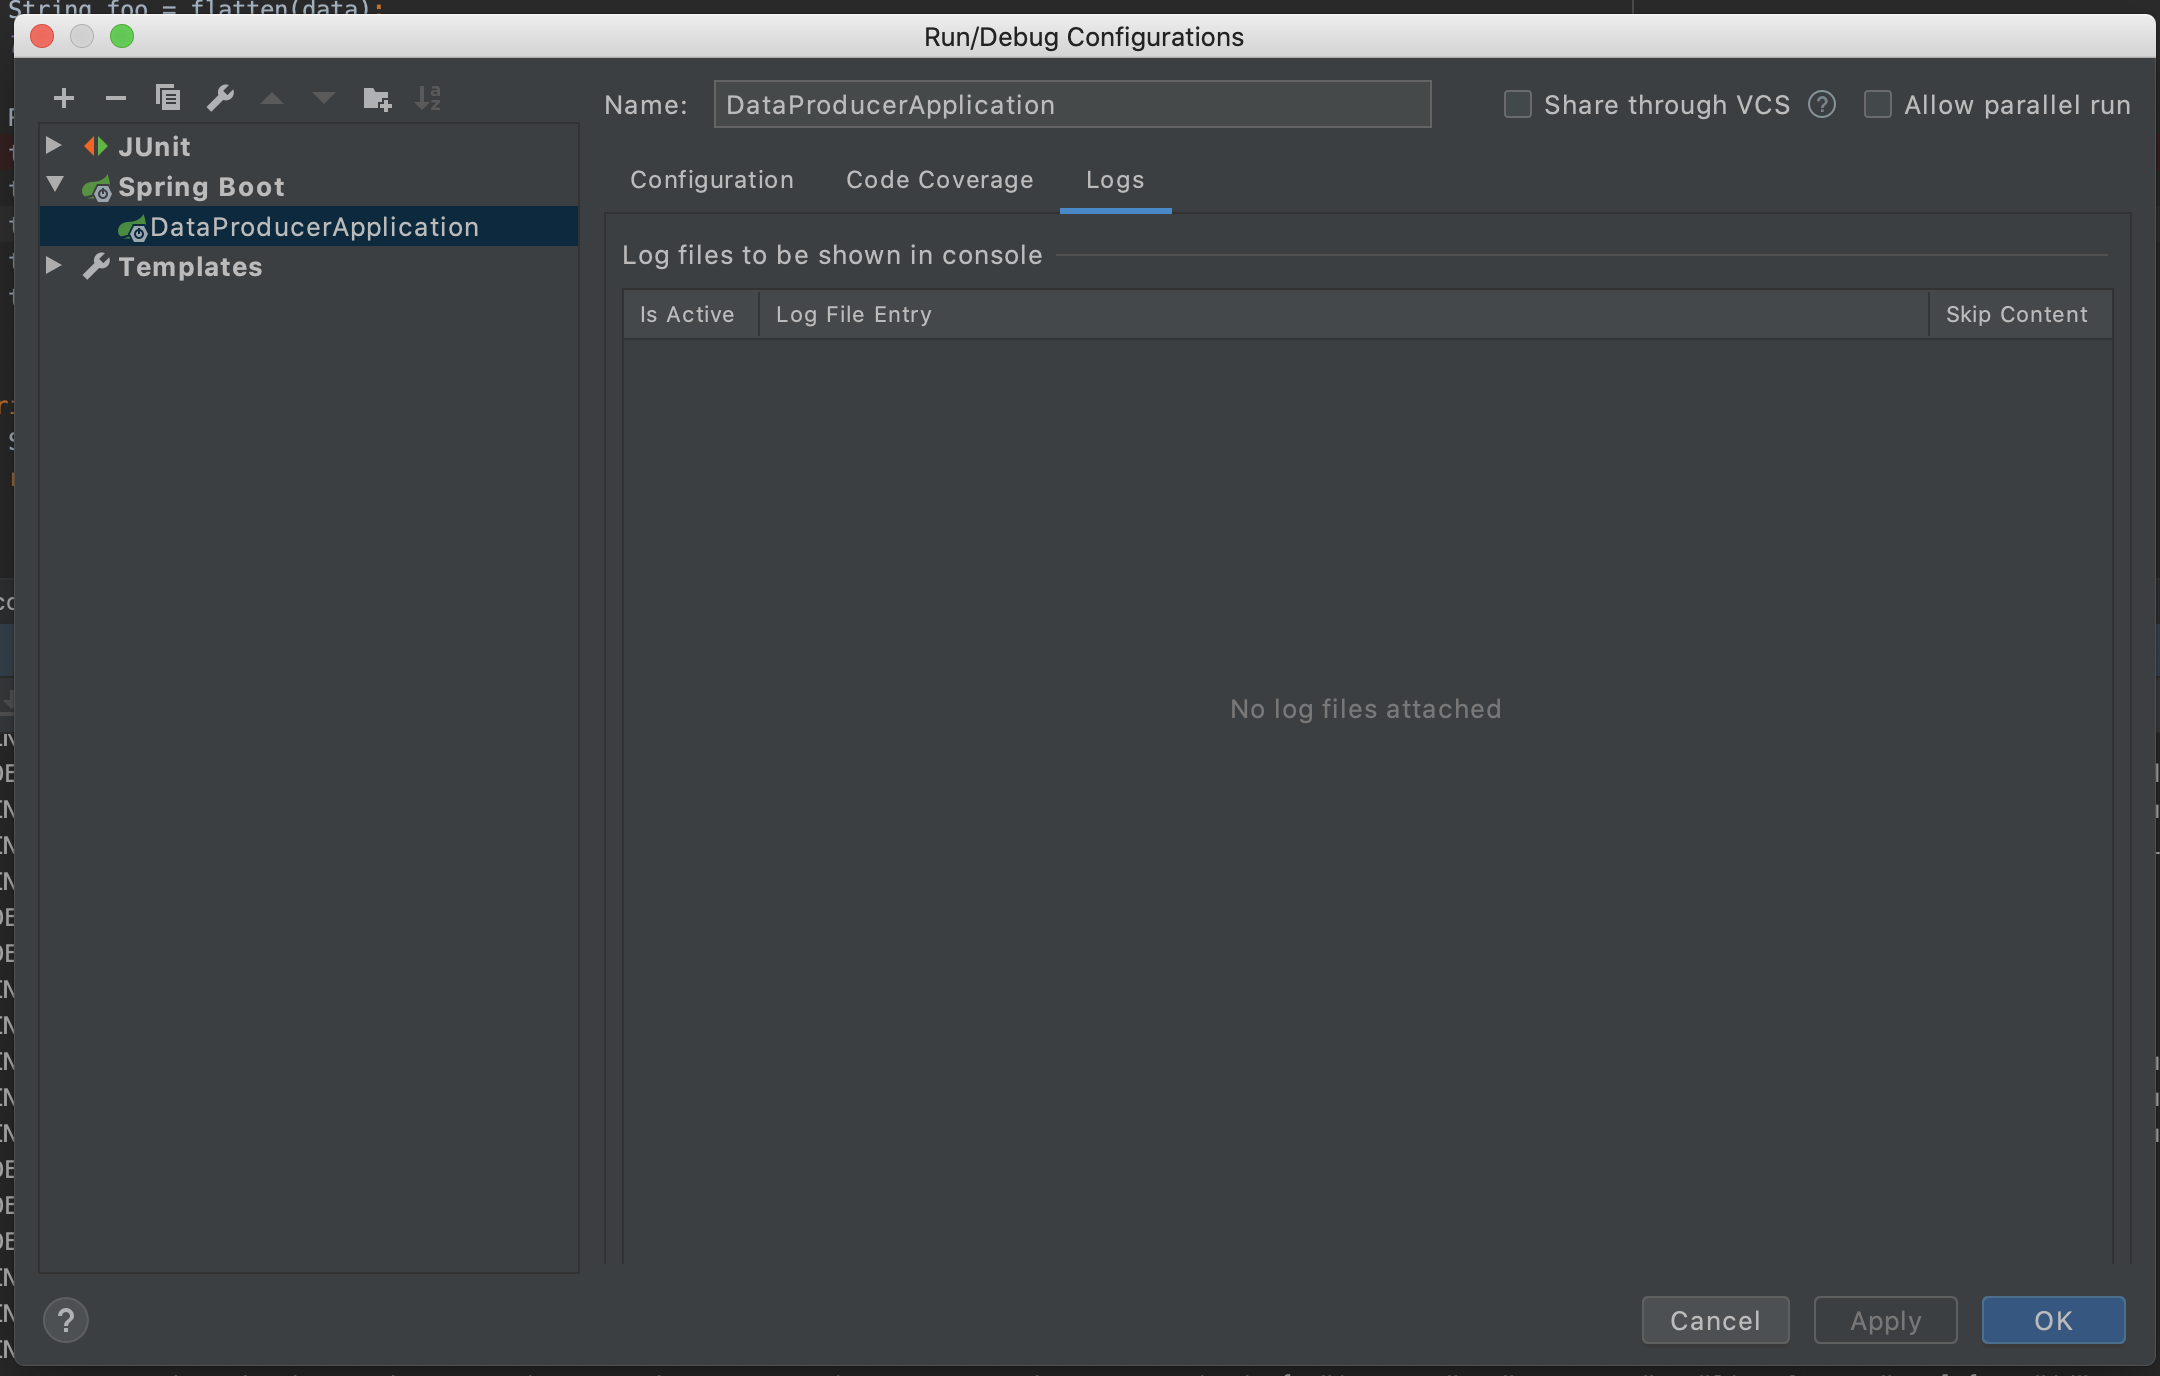Expand the JUnit tree node

tap(54, 146)
